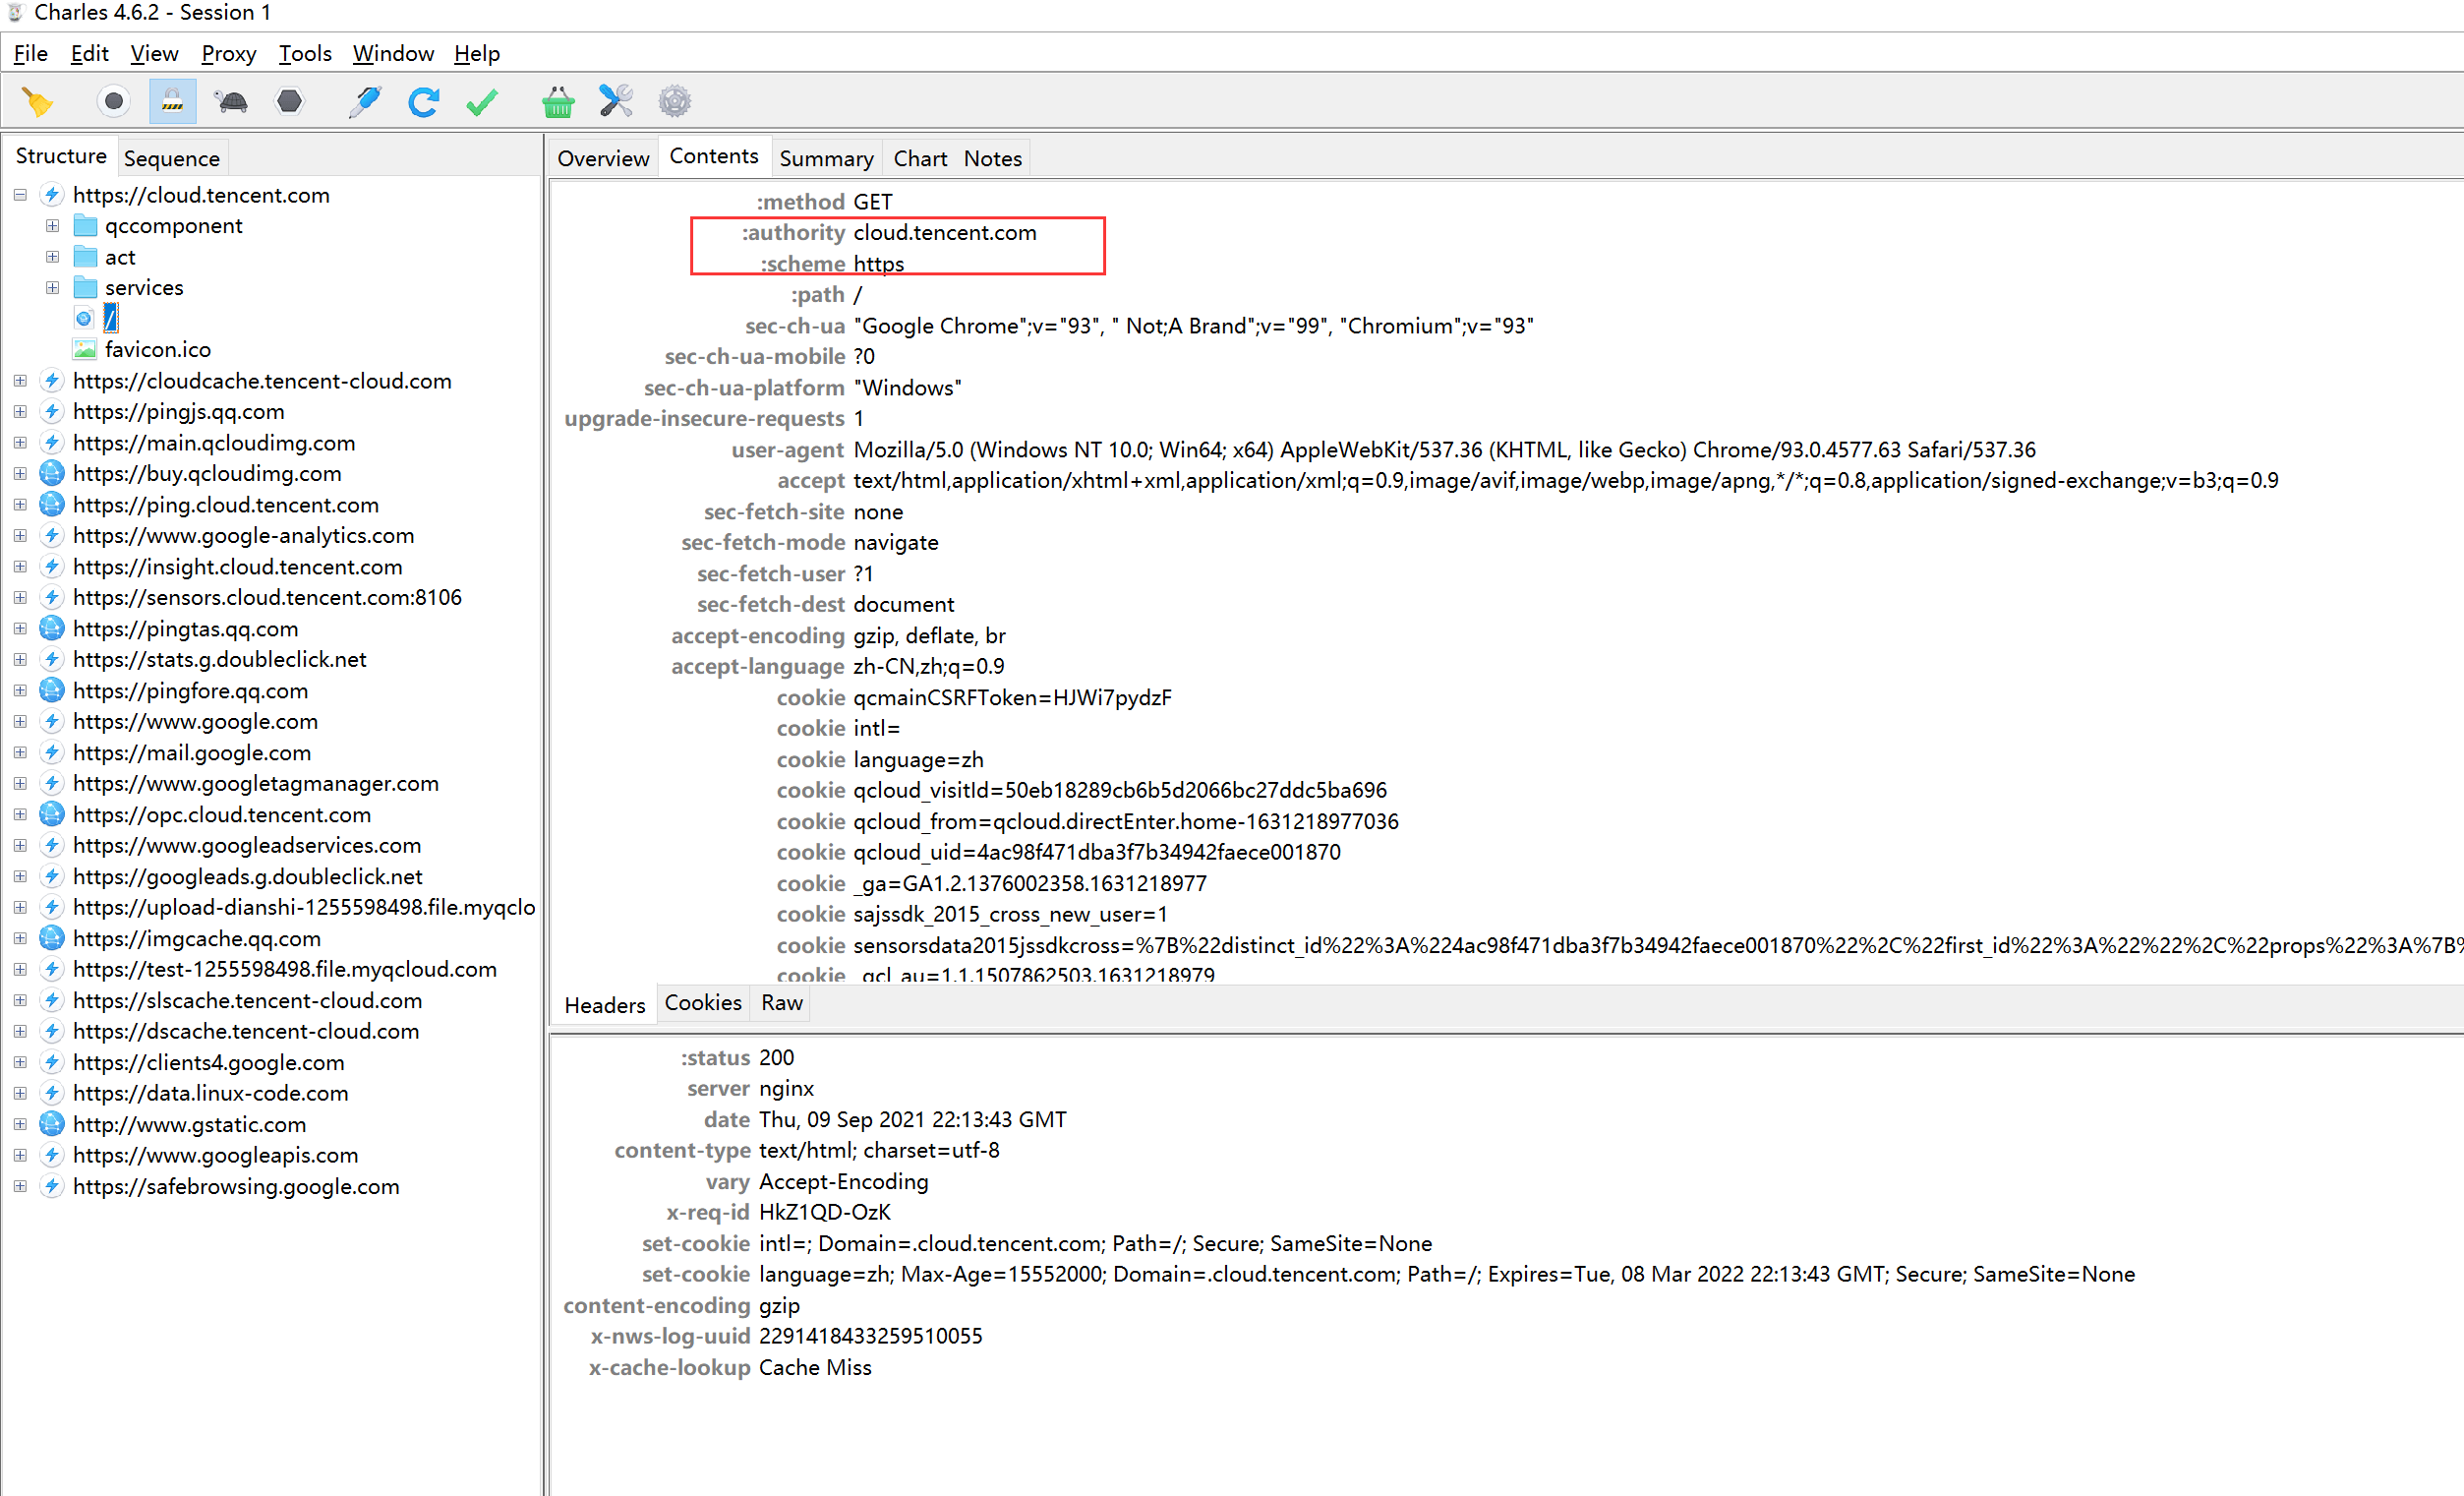This screenshot has width=2464, height=1496.
Task: Switch to the Chart tab
Action: [x=920, y=158]
